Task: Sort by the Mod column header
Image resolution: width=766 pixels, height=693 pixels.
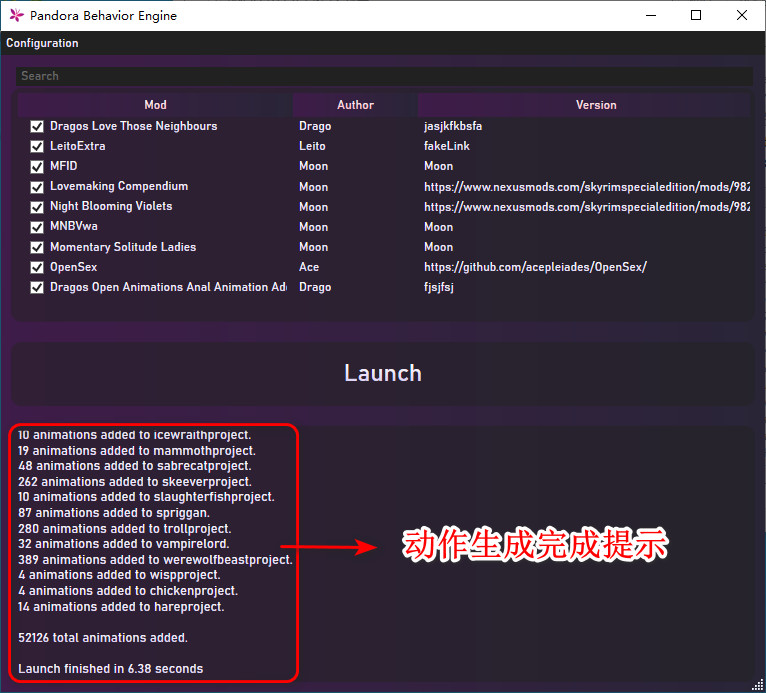Action: click(155, 105)
